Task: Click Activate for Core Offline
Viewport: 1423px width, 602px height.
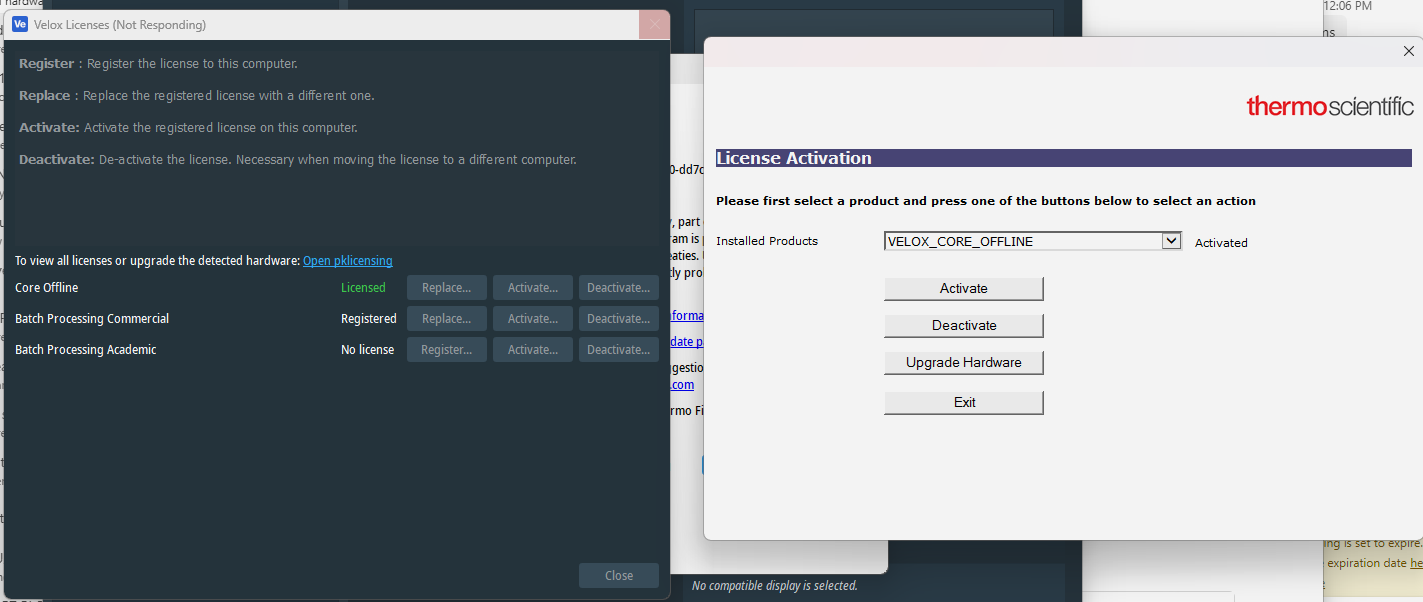Action: [x=533, y=288]
